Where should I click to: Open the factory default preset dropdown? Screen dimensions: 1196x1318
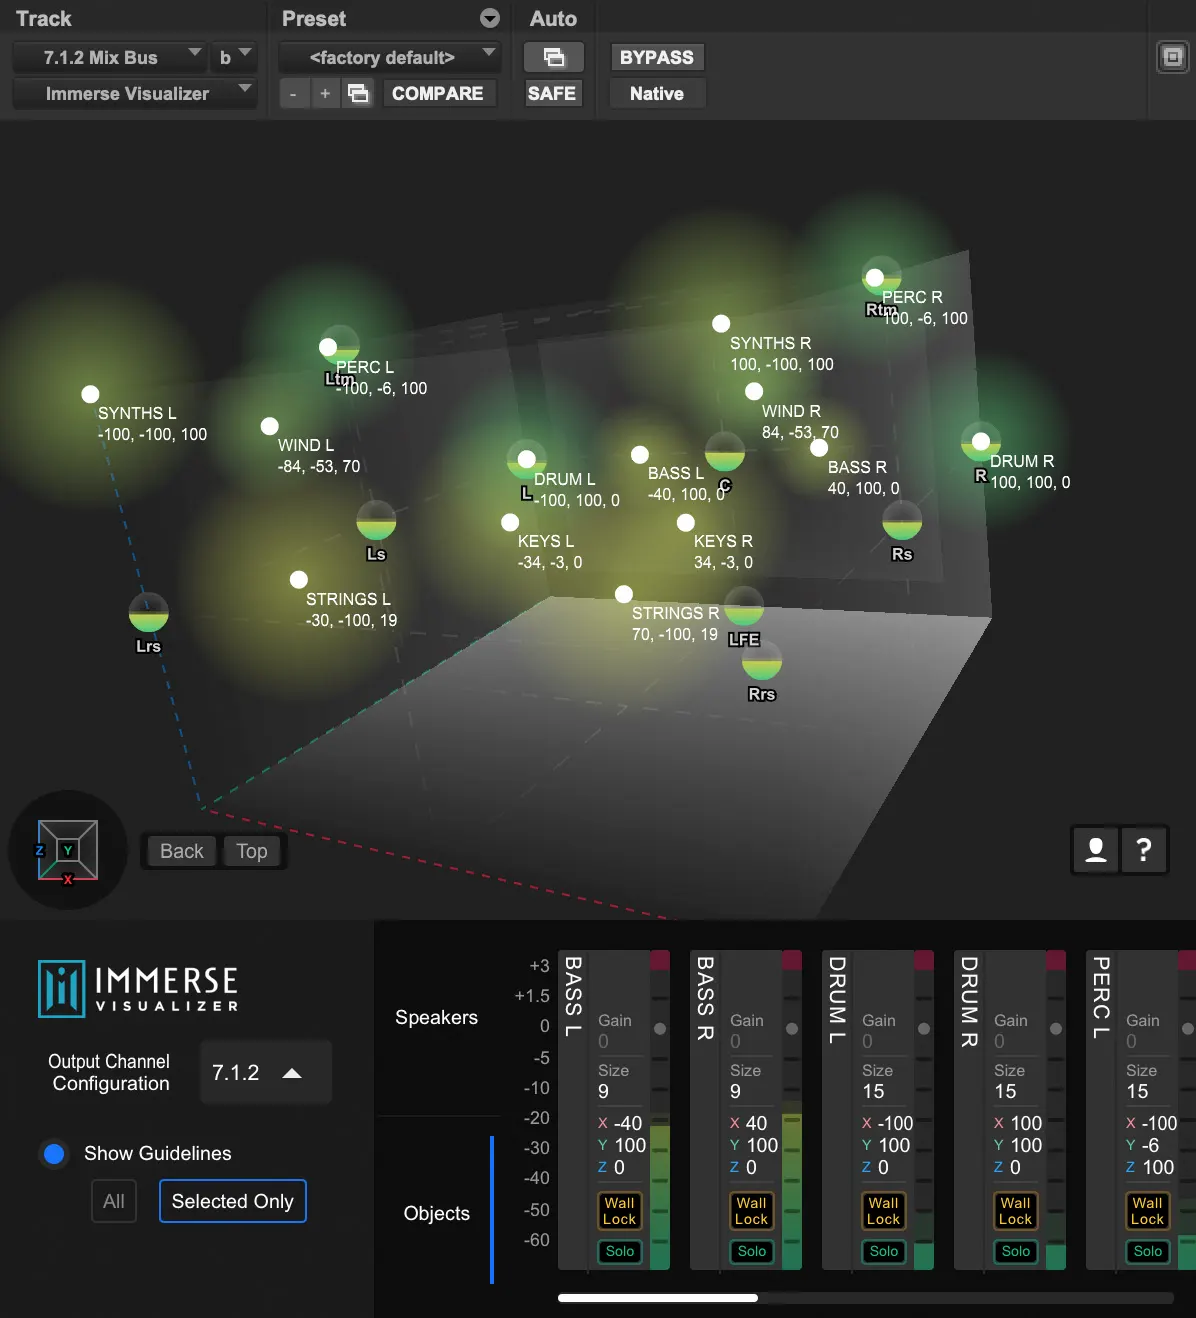tap(389, 57)
